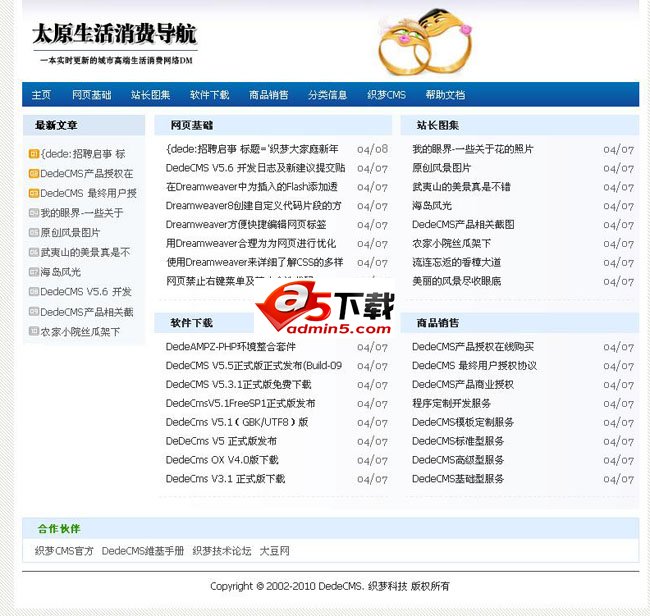650x616 pixels.
Task: Open the 商品销售 navigation item
Action: [x=269, y=95]
